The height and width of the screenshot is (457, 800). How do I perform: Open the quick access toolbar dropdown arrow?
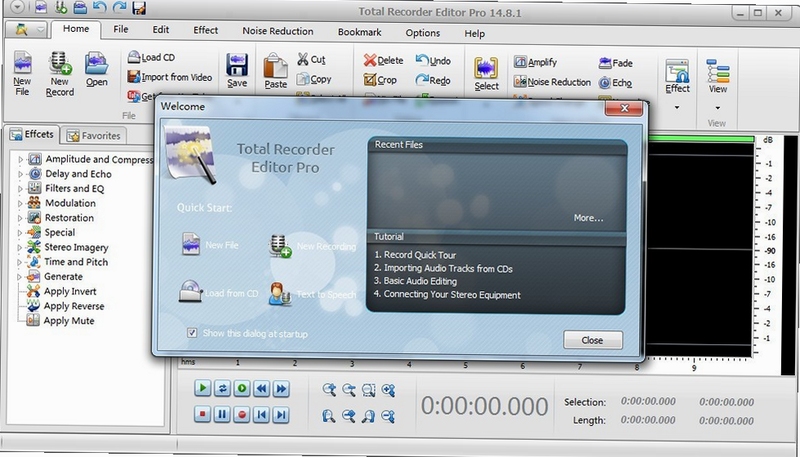coord(18,7)
